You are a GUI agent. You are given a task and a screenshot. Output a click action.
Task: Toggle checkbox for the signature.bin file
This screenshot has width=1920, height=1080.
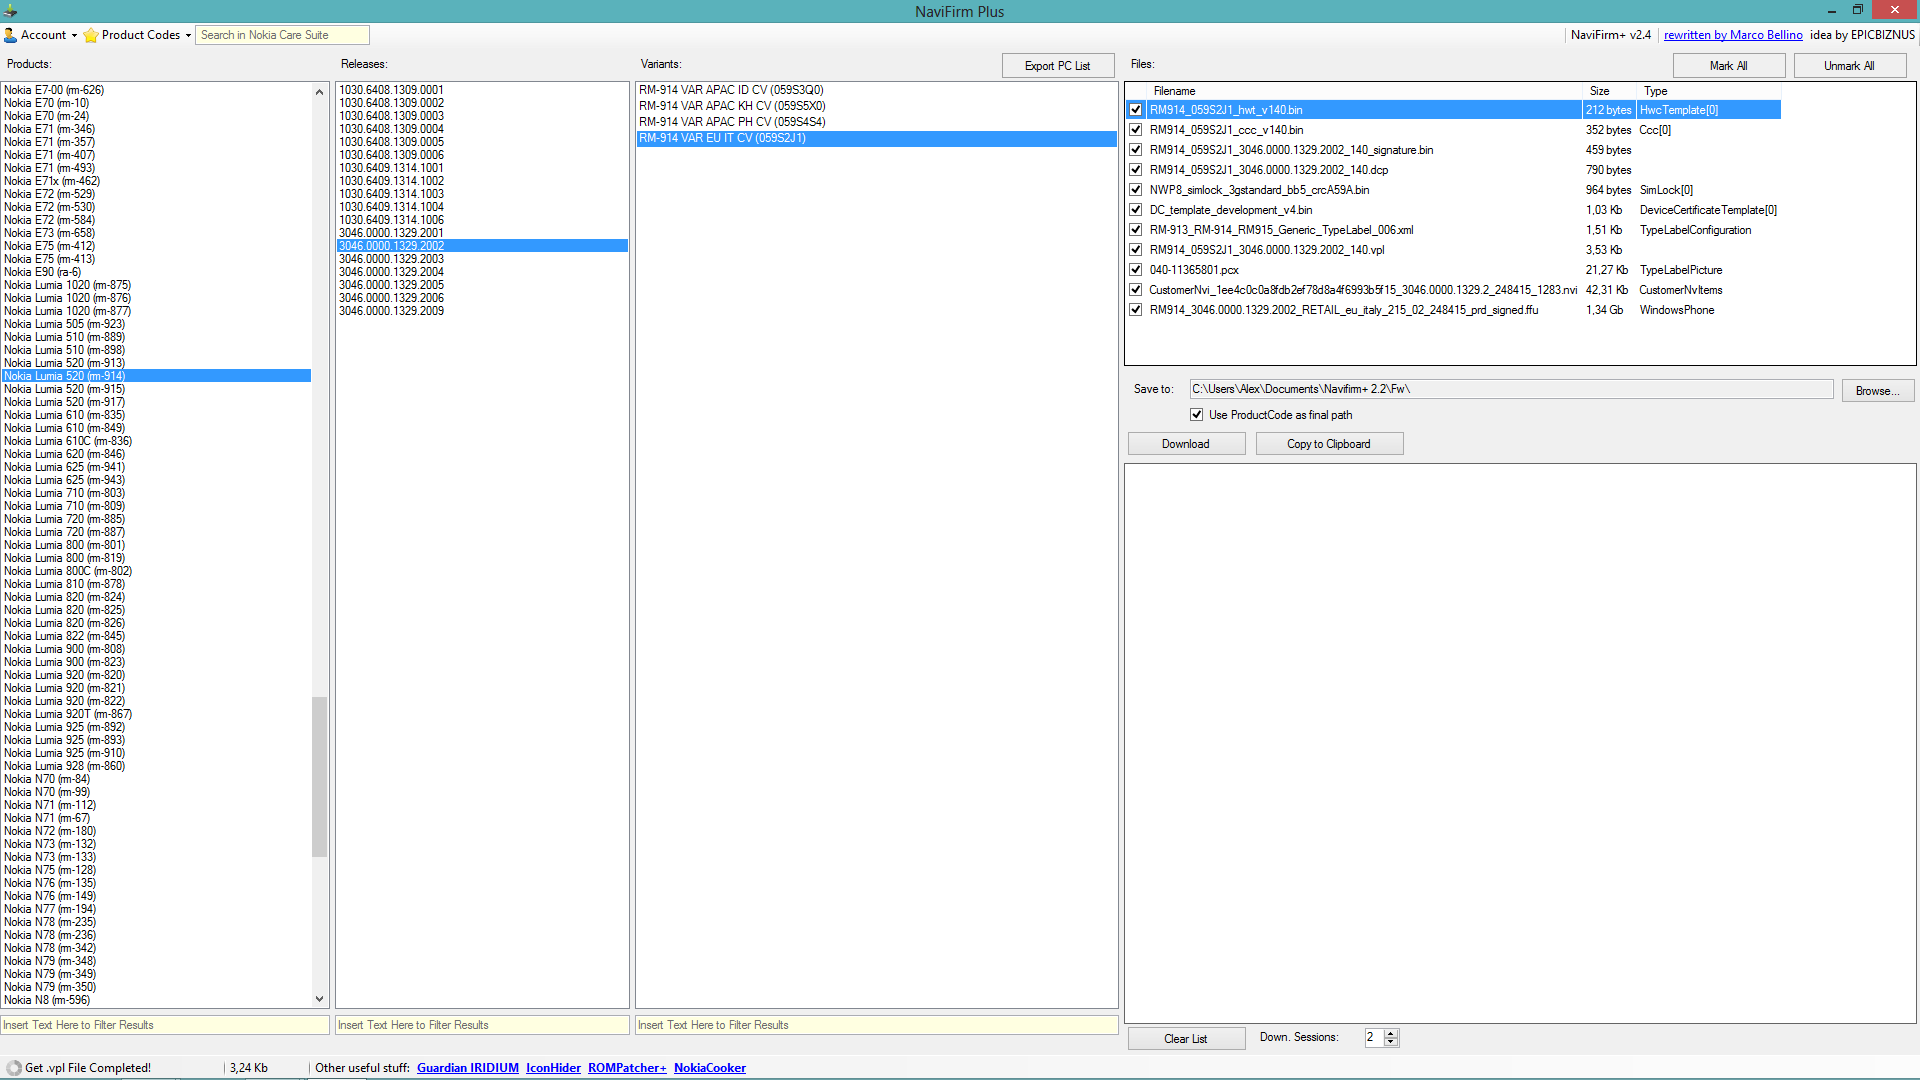[x=1135, y=150]
